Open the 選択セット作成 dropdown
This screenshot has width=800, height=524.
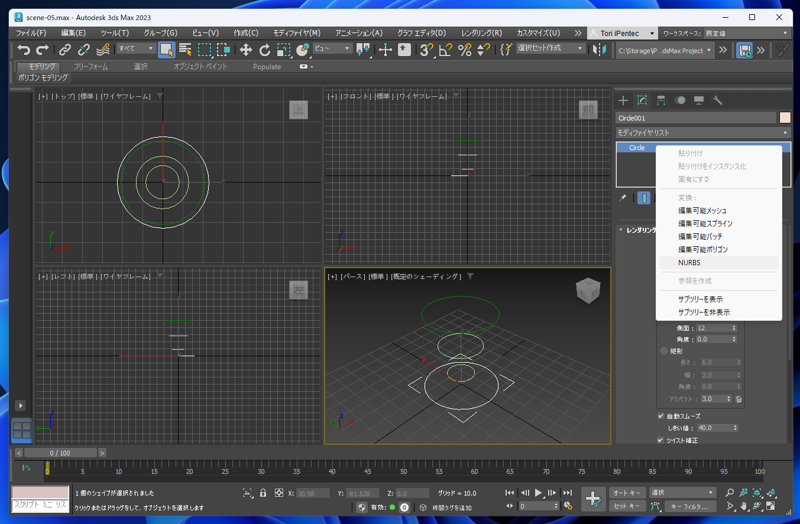coord(550,48)
